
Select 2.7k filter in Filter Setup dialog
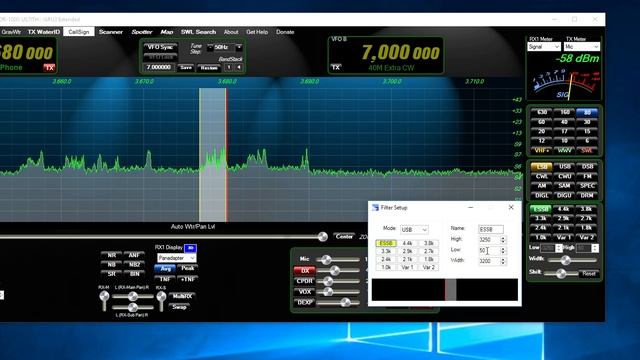[429, 251]
